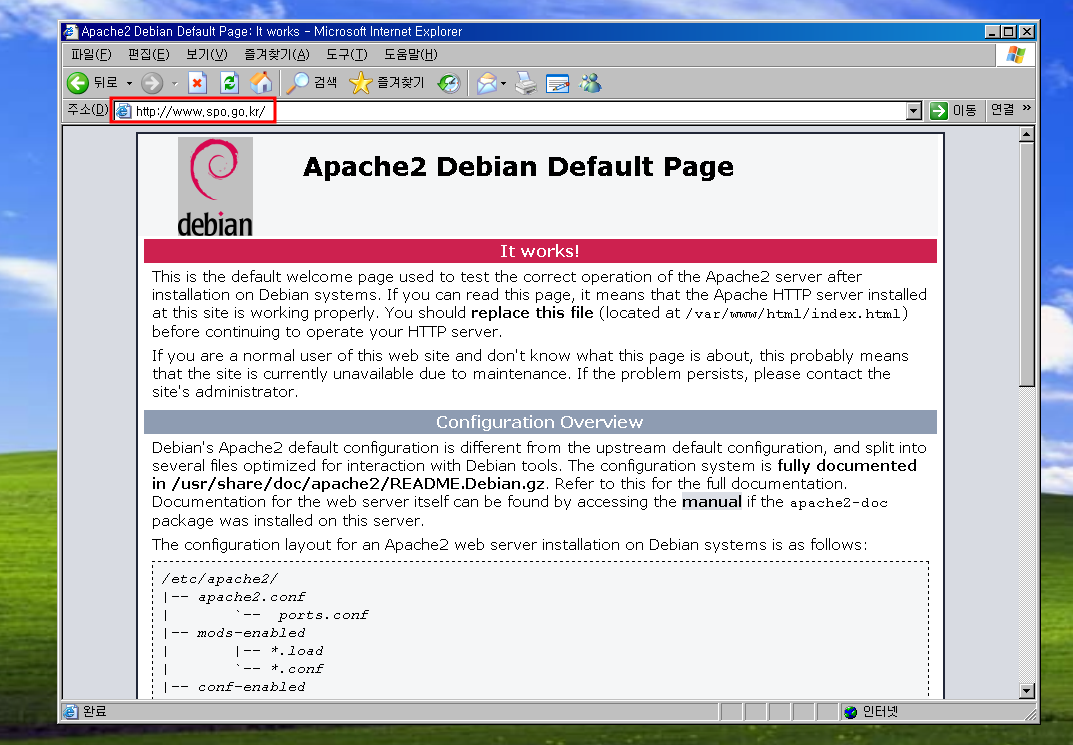The image size is (1073, 745).
Task: Click the status bar page icon near 완료
Action: [x=71, y=712]
